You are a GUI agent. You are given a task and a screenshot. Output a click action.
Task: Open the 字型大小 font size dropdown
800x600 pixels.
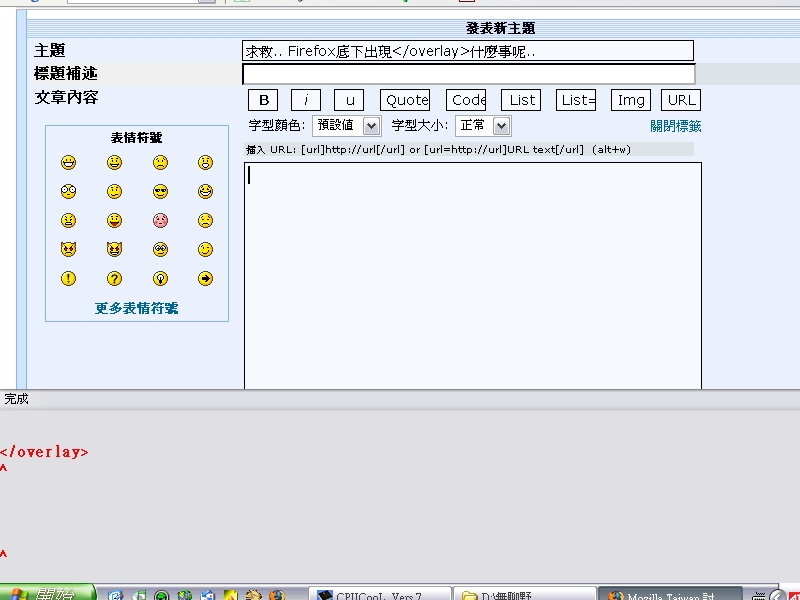point(484,126)
